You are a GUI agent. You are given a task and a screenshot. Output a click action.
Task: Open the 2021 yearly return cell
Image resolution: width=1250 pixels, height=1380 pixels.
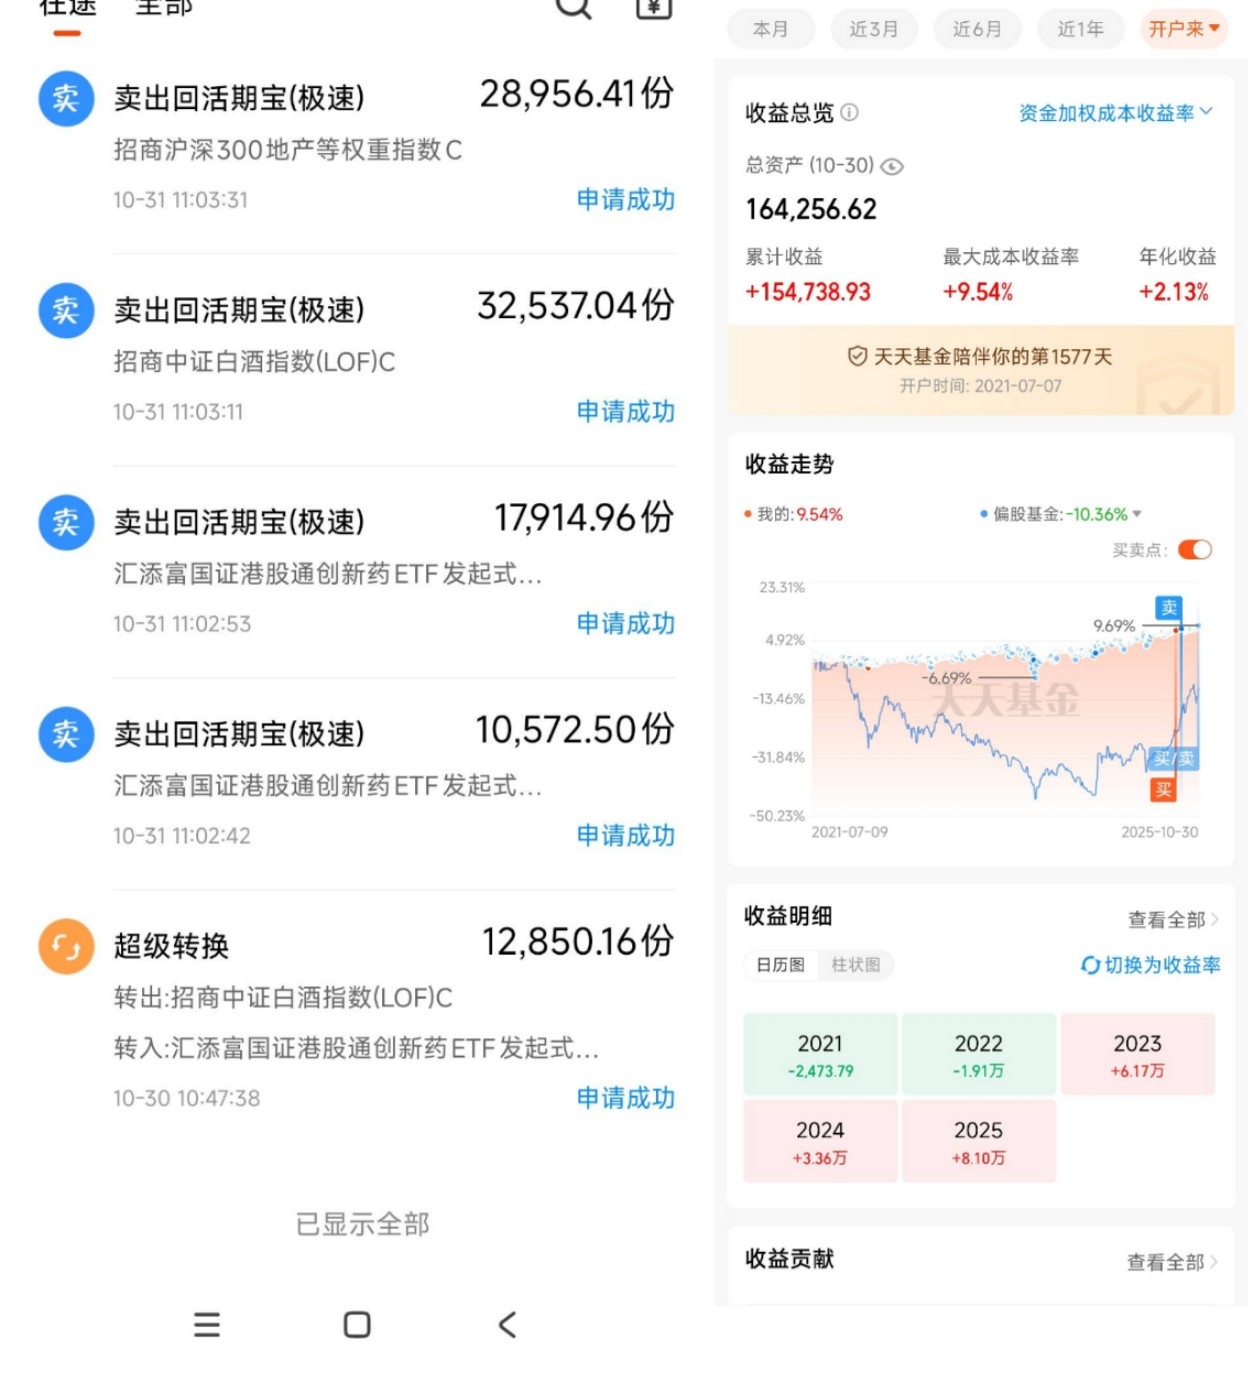pos(820,1054)
